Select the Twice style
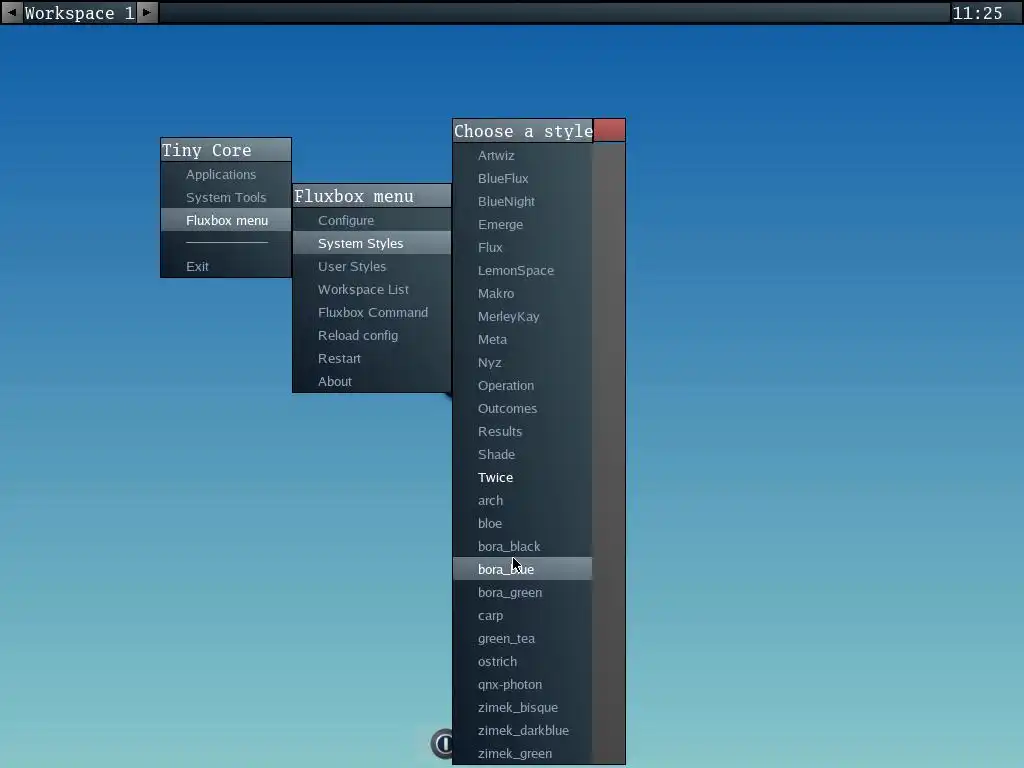 522,477
